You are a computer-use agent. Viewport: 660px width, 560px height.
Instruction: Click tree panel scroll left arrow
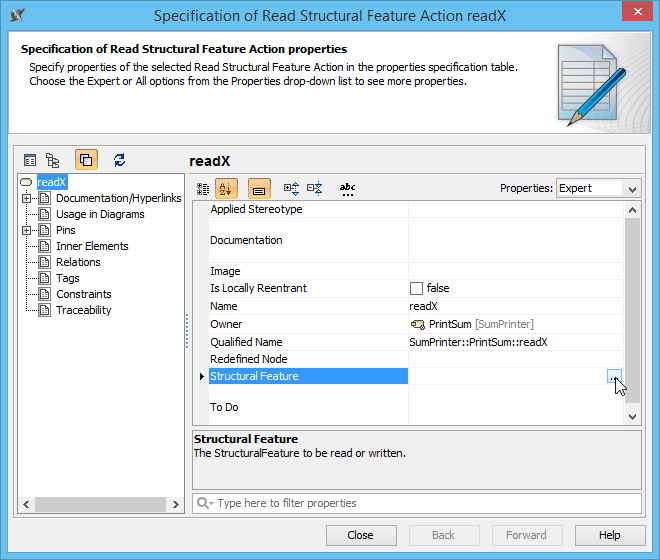point(27,504)
